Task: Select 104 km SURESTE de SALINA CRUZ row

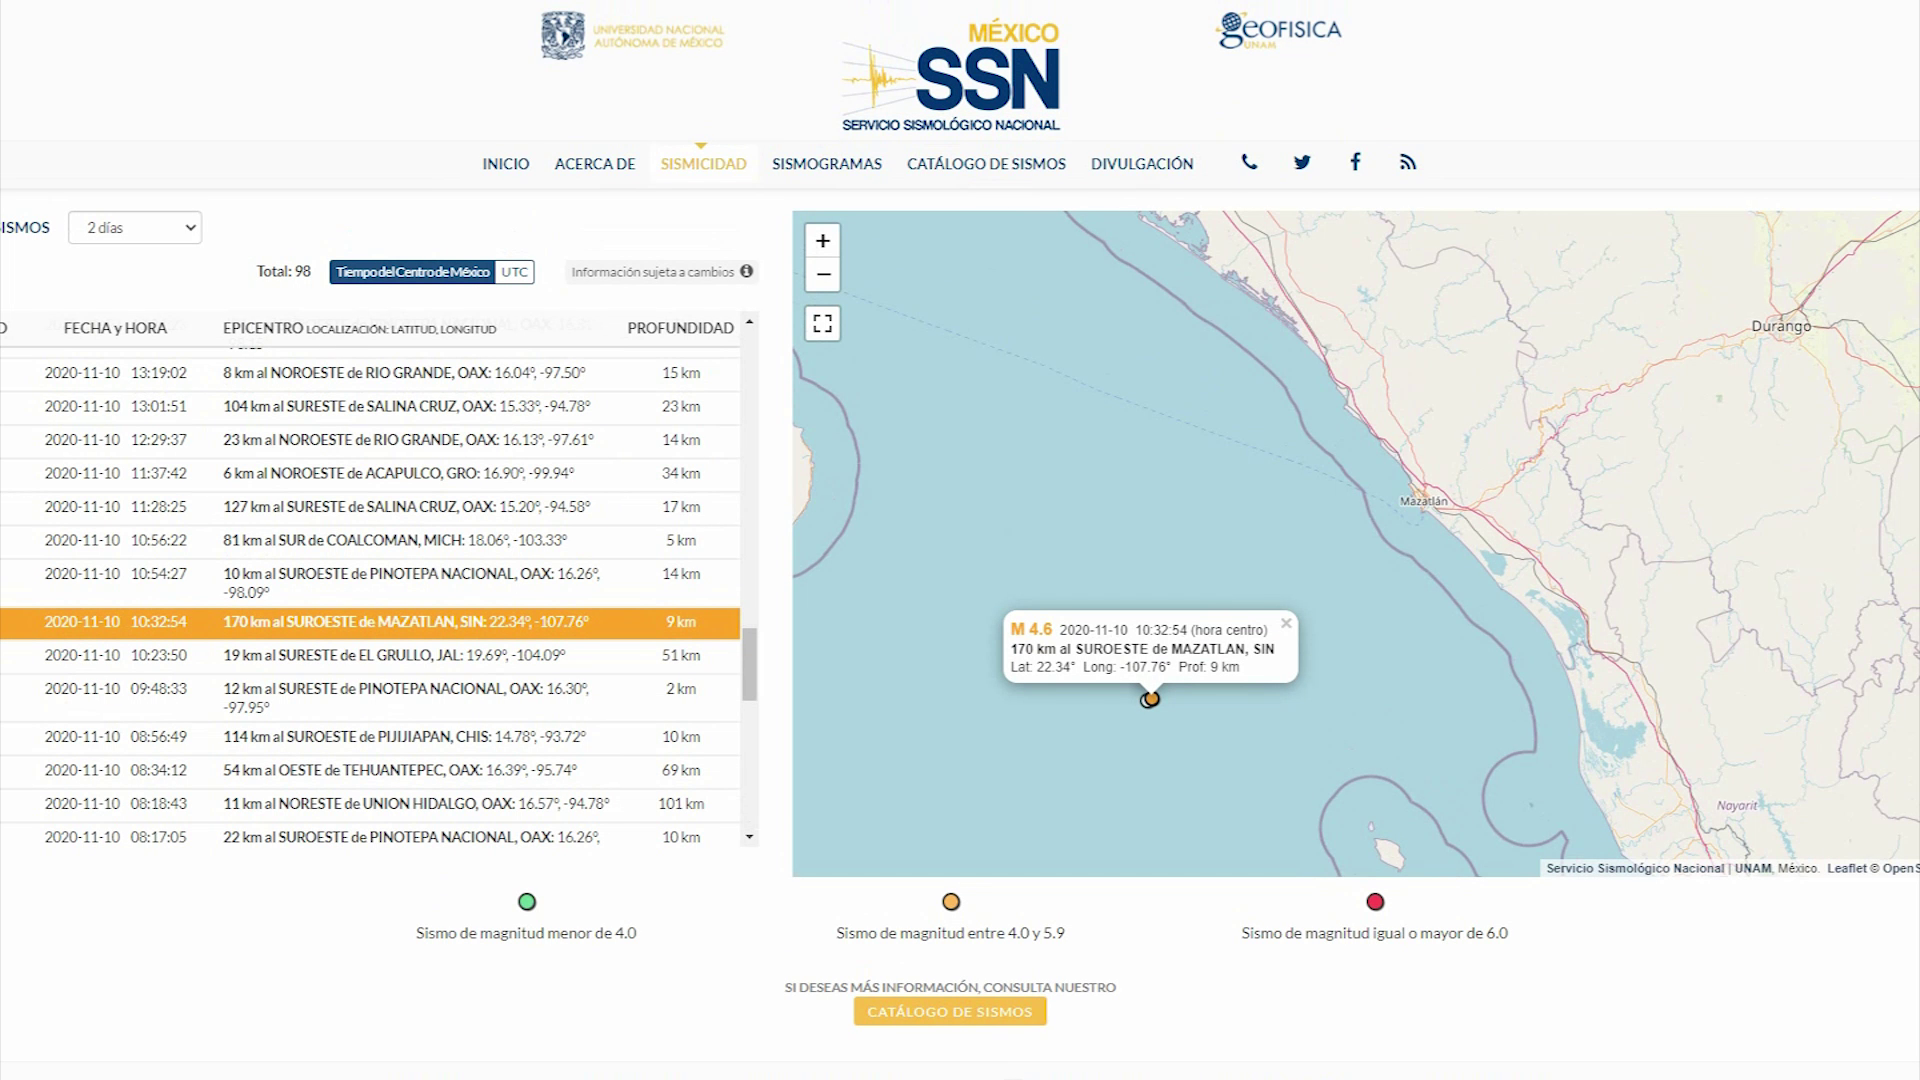Action: point(370,407)
